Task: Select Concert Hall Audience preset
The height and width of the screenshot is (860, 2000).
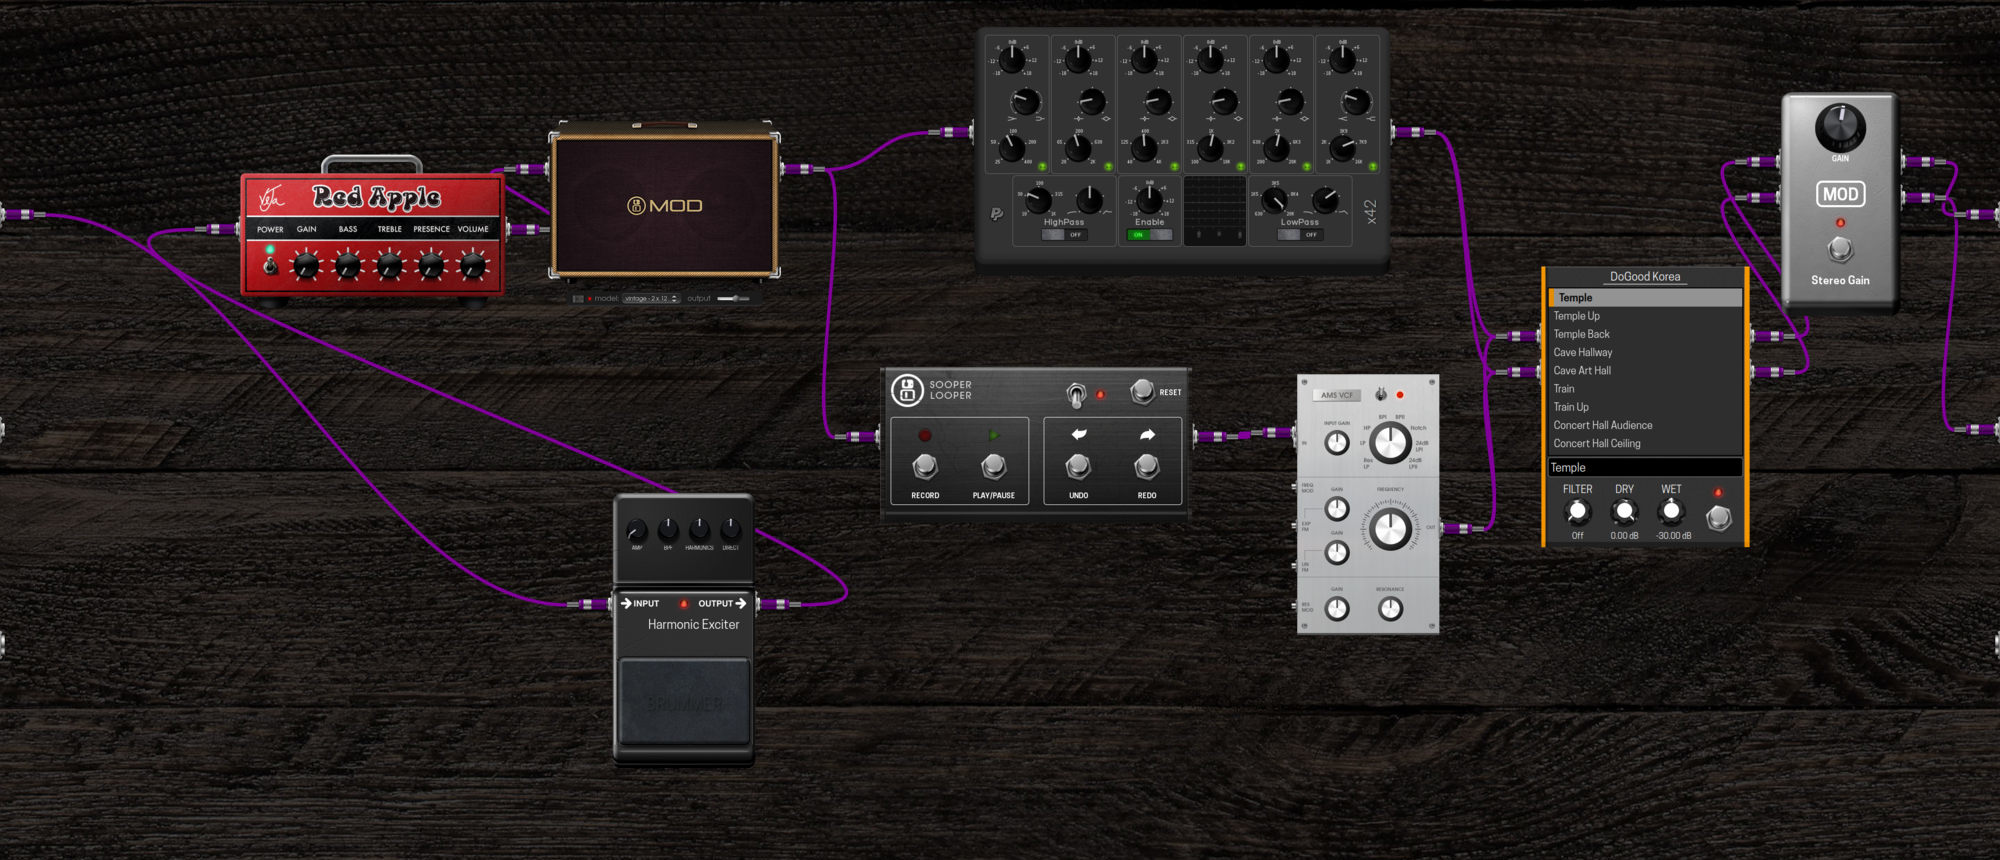Action: pyautogui.click(x=1645, y=425)
